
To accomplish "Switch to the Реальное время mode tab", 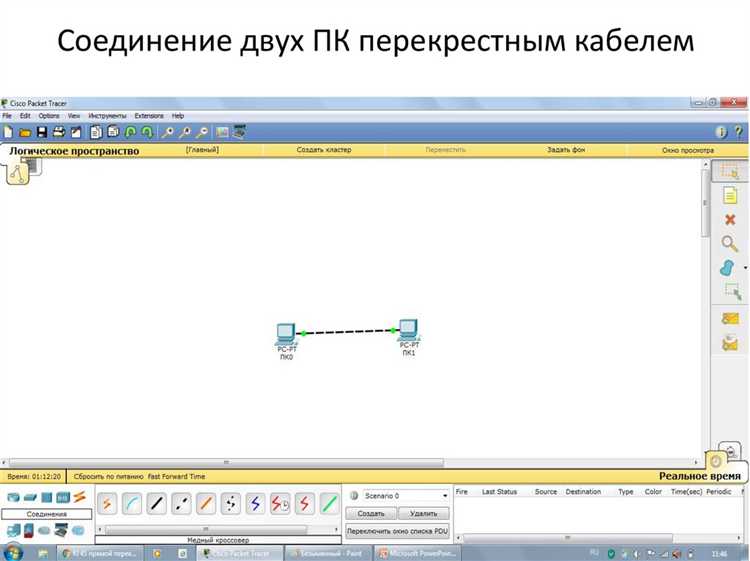I will [699, 476].
